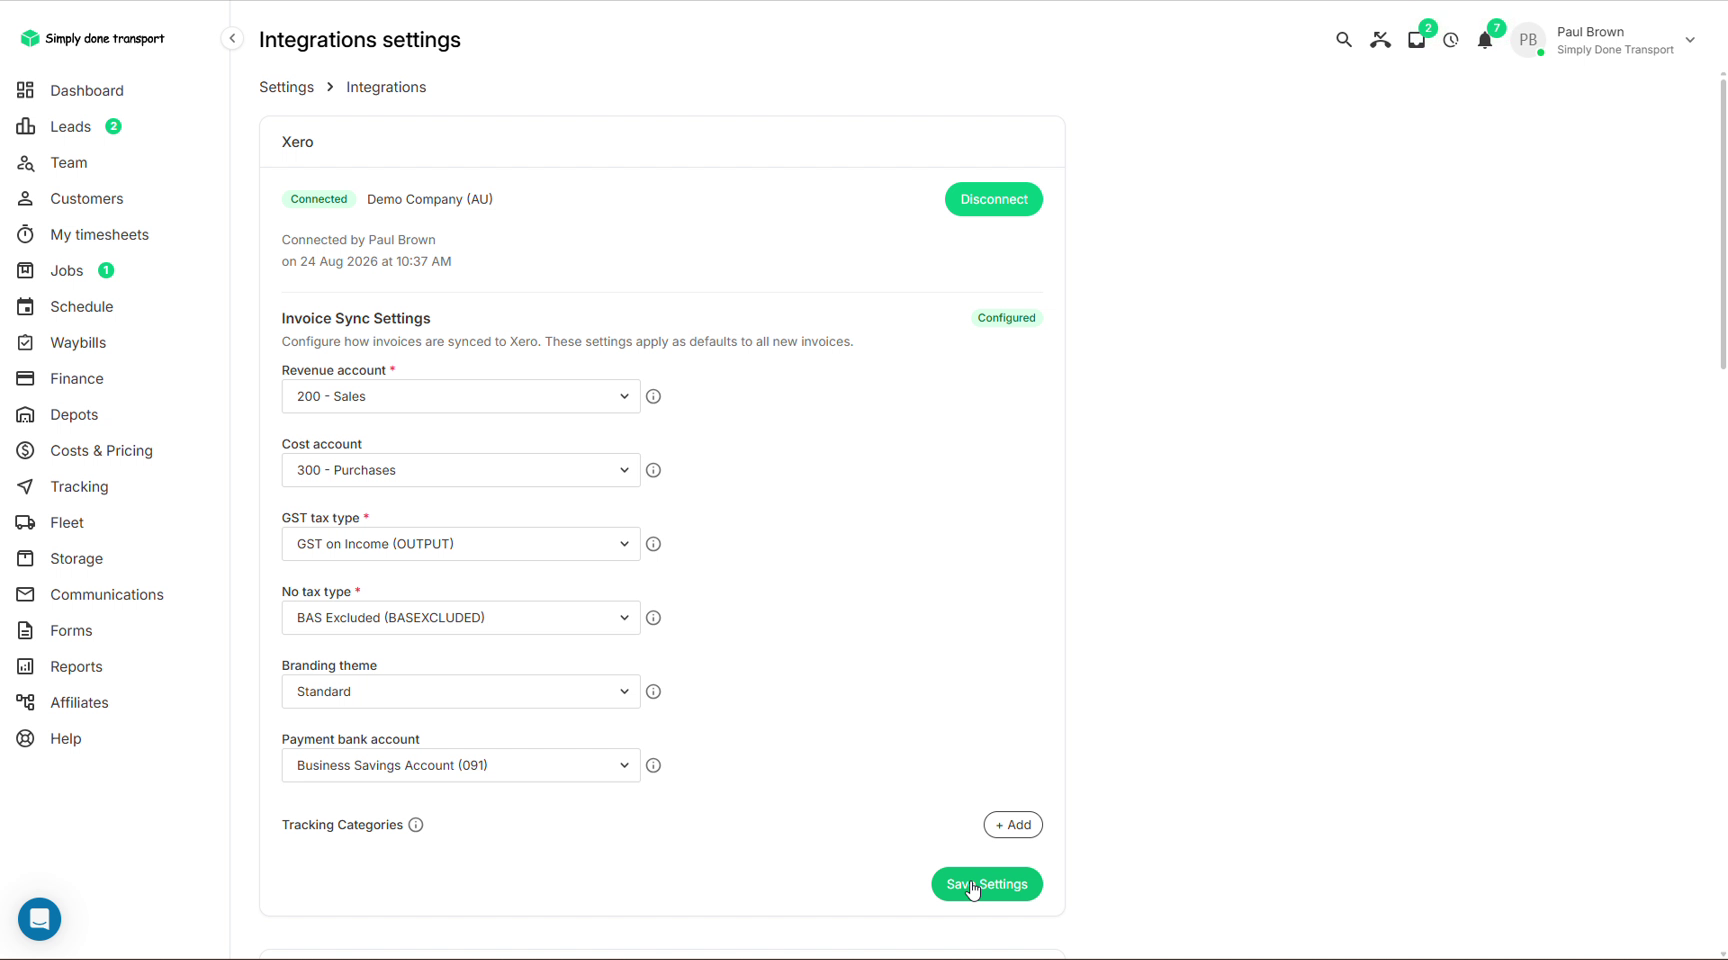Show info for No tax type
This screenshot has width=1728, height=960.
click(x=653, y=618)
